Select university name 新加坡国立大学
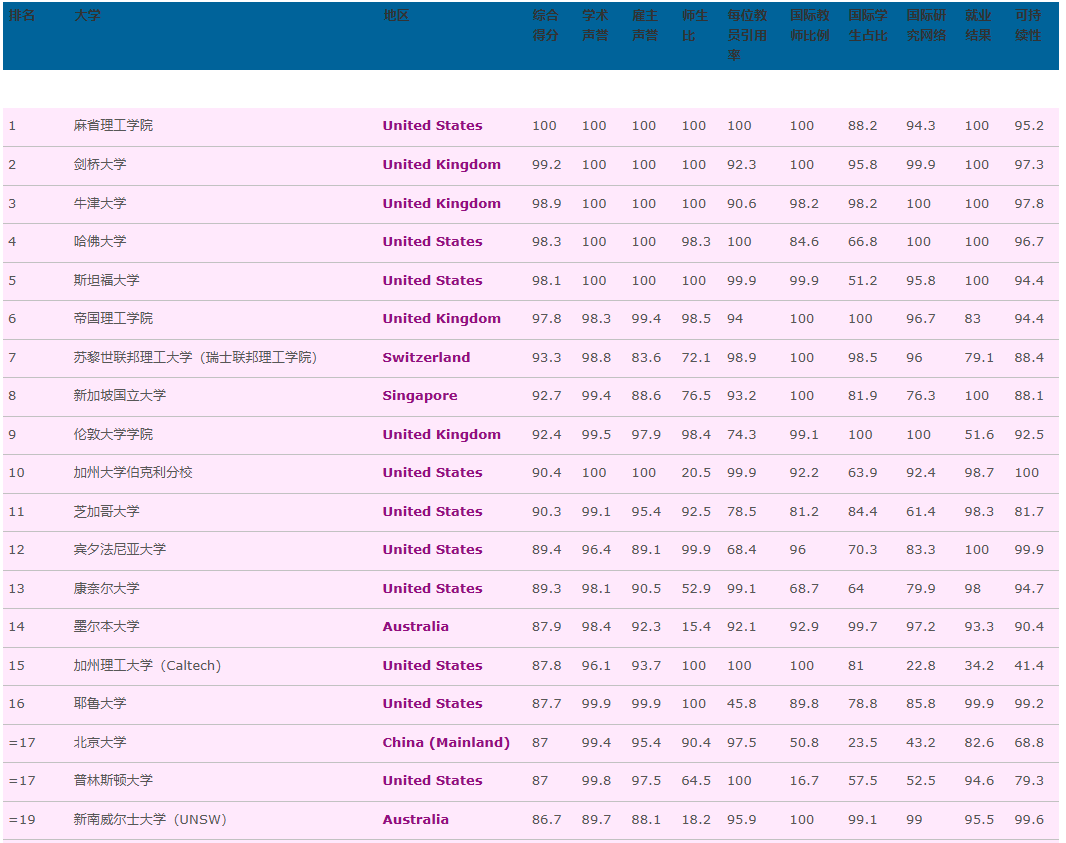The height and width of the screenshot is (843, 1066). [x=120, y=395]
